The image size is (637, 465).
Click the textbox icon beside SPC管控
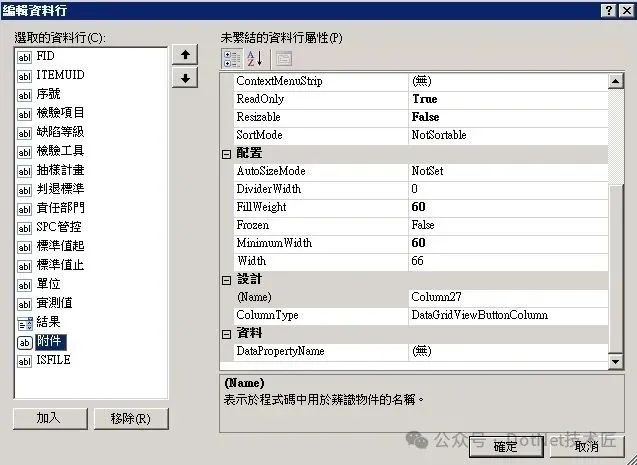(24, 228)
